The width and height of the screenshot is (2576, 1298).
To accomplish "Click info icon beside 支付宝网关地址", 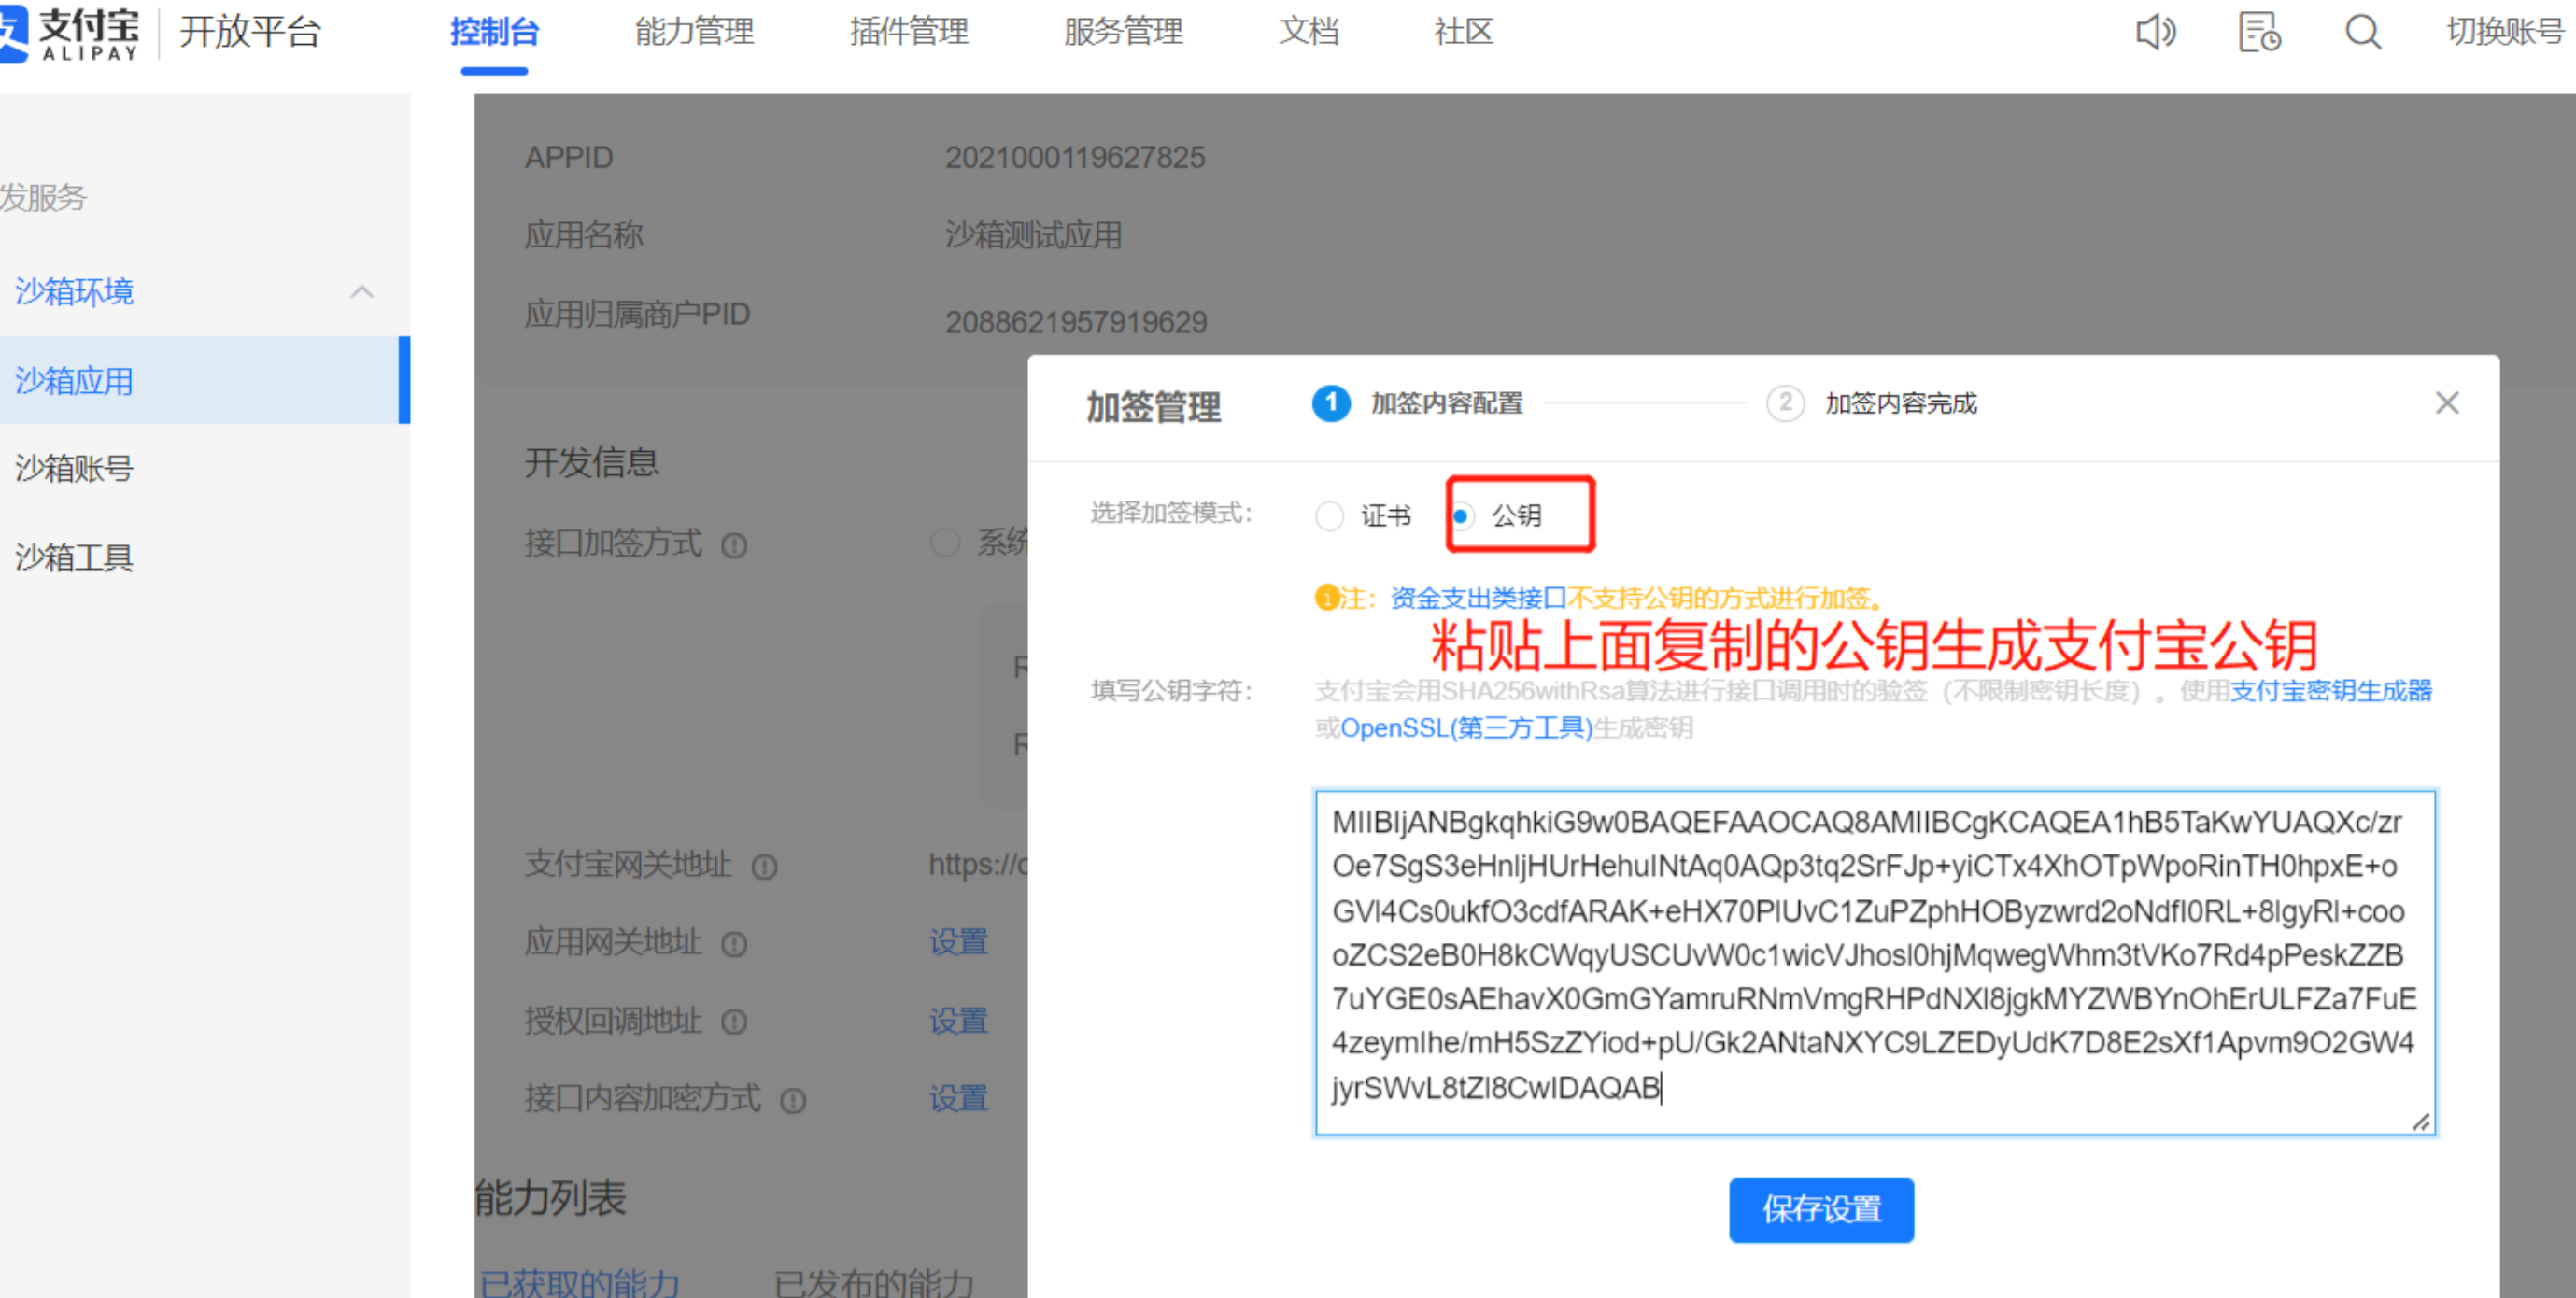I will tap(765, 867).
